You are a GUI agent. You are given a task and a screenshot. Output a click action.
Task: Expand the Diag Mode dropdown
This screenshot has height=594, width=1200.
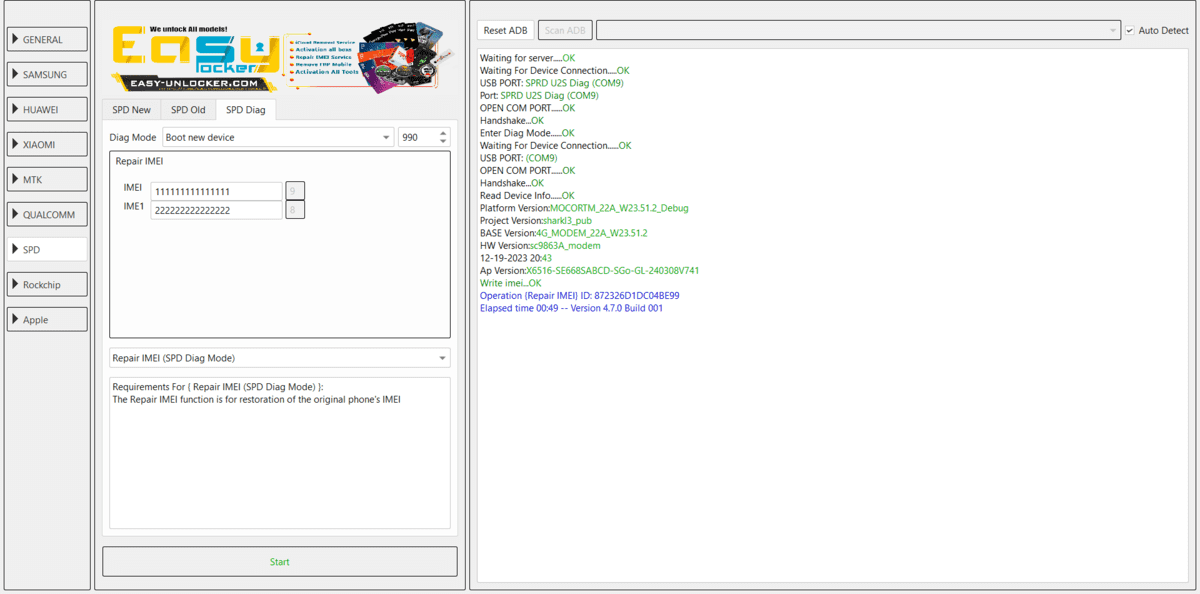tap(278, 137)
